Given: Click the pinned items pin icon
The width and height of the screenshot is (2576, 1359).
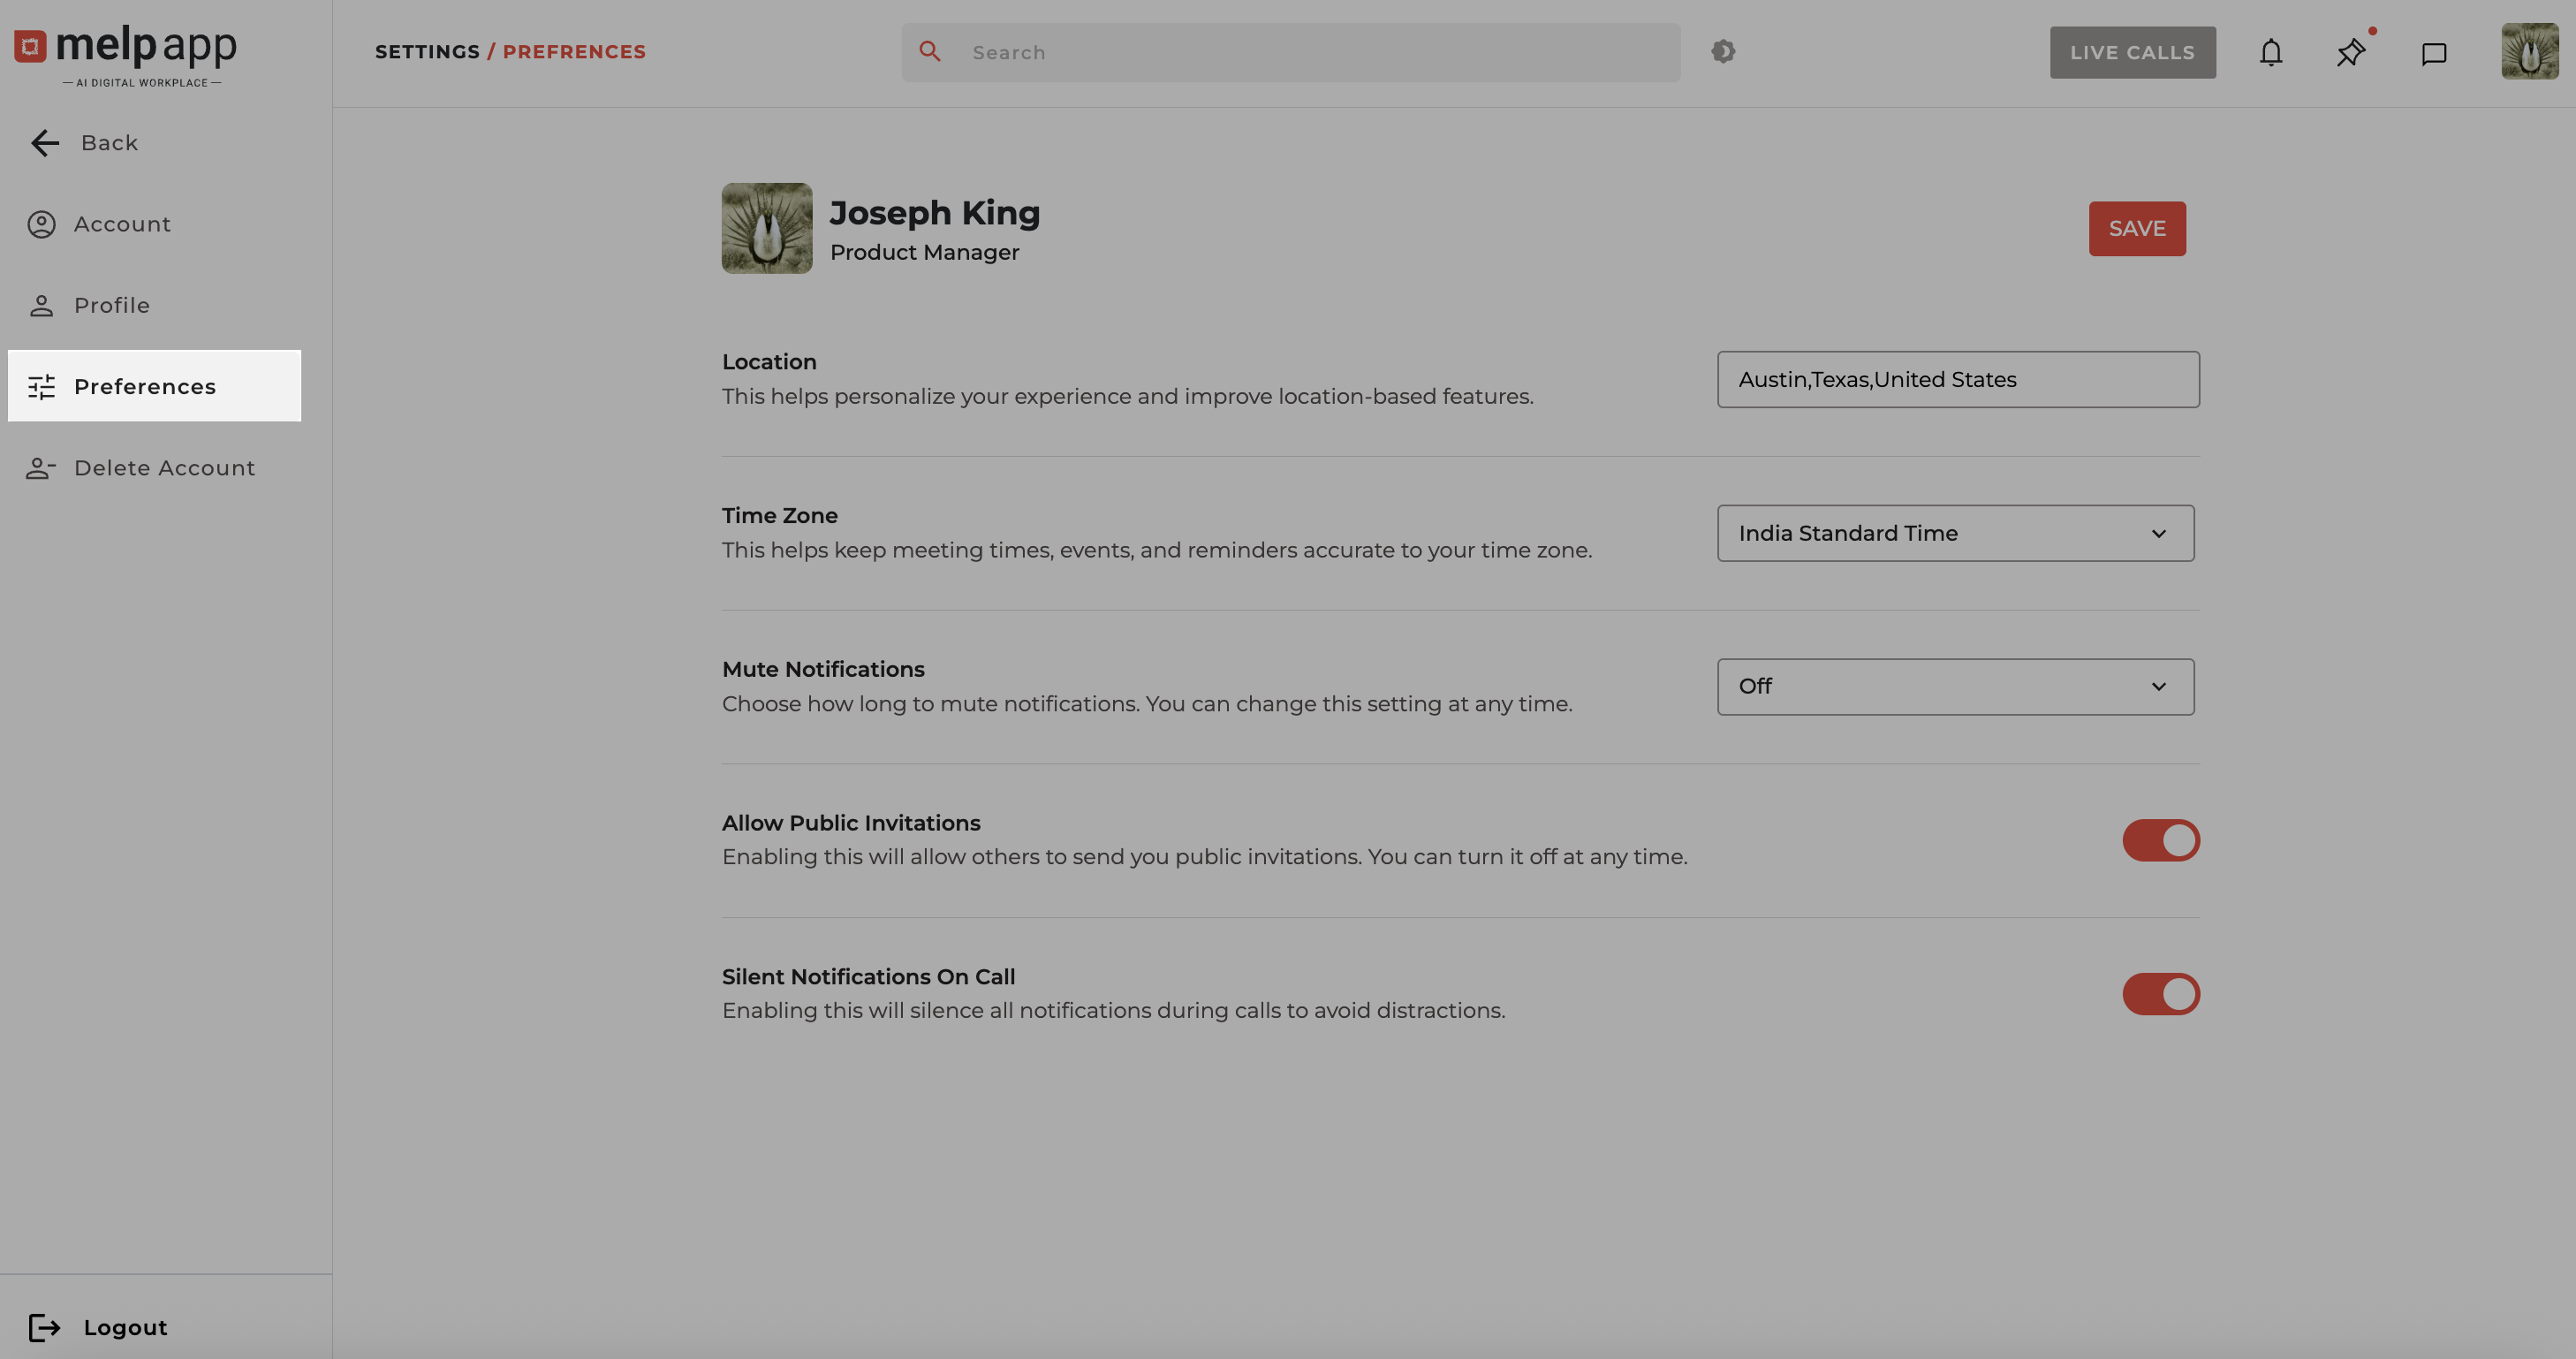Looking at the screenshot, I should coord(2351,53).
